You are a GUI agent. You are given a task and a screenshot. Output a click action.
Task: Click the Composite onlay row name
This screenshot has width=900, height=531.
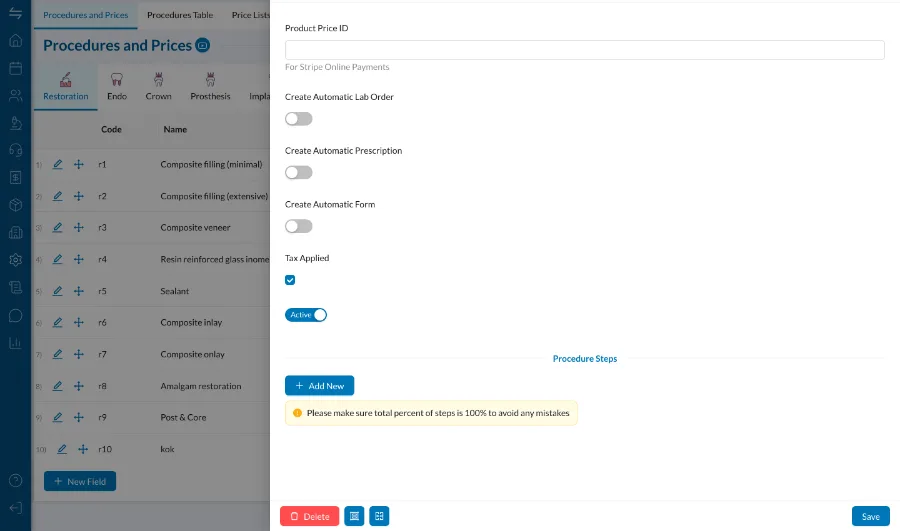coord(192,354)
